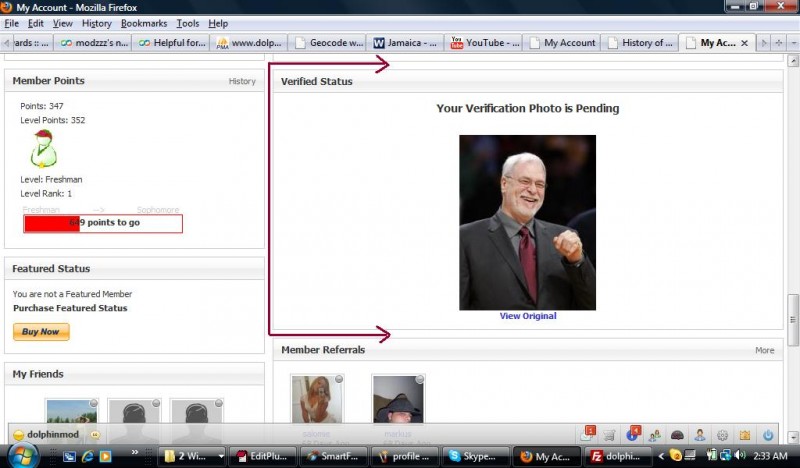
Task: Open a new tab with plus button
Action: [779, 43]
